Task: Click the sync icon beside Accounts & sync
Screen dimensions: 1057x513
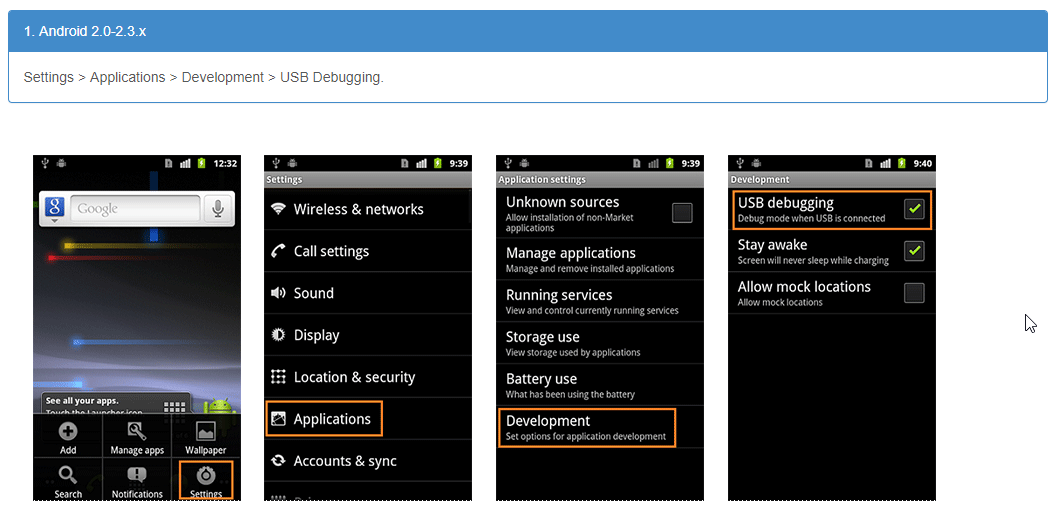Action: tap(278, 461)
